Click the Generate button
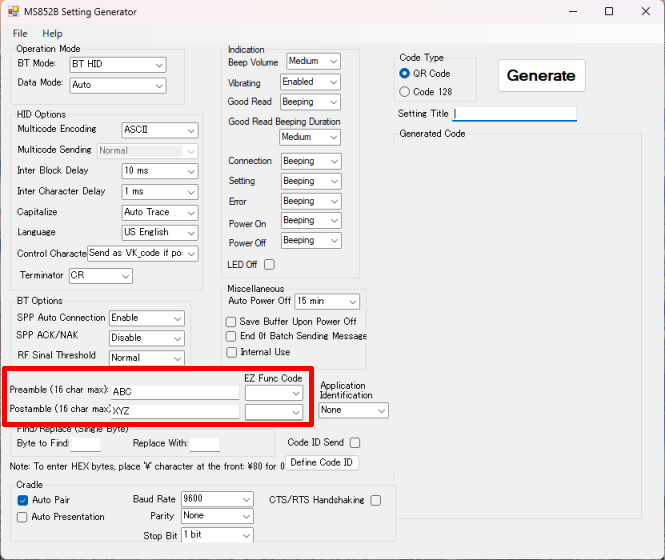This screenshot has width=665, height=560. 541,75
